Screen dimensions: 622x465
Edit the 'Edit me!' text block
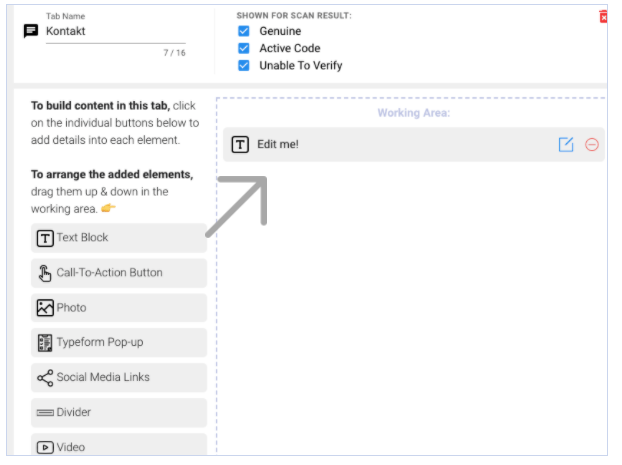pos(566,144)
